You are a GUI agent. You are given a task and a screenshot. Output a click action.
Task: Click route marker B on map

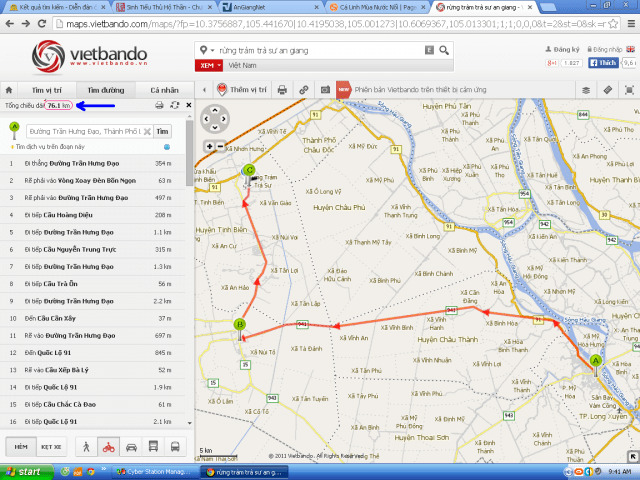tap(240, 328)
